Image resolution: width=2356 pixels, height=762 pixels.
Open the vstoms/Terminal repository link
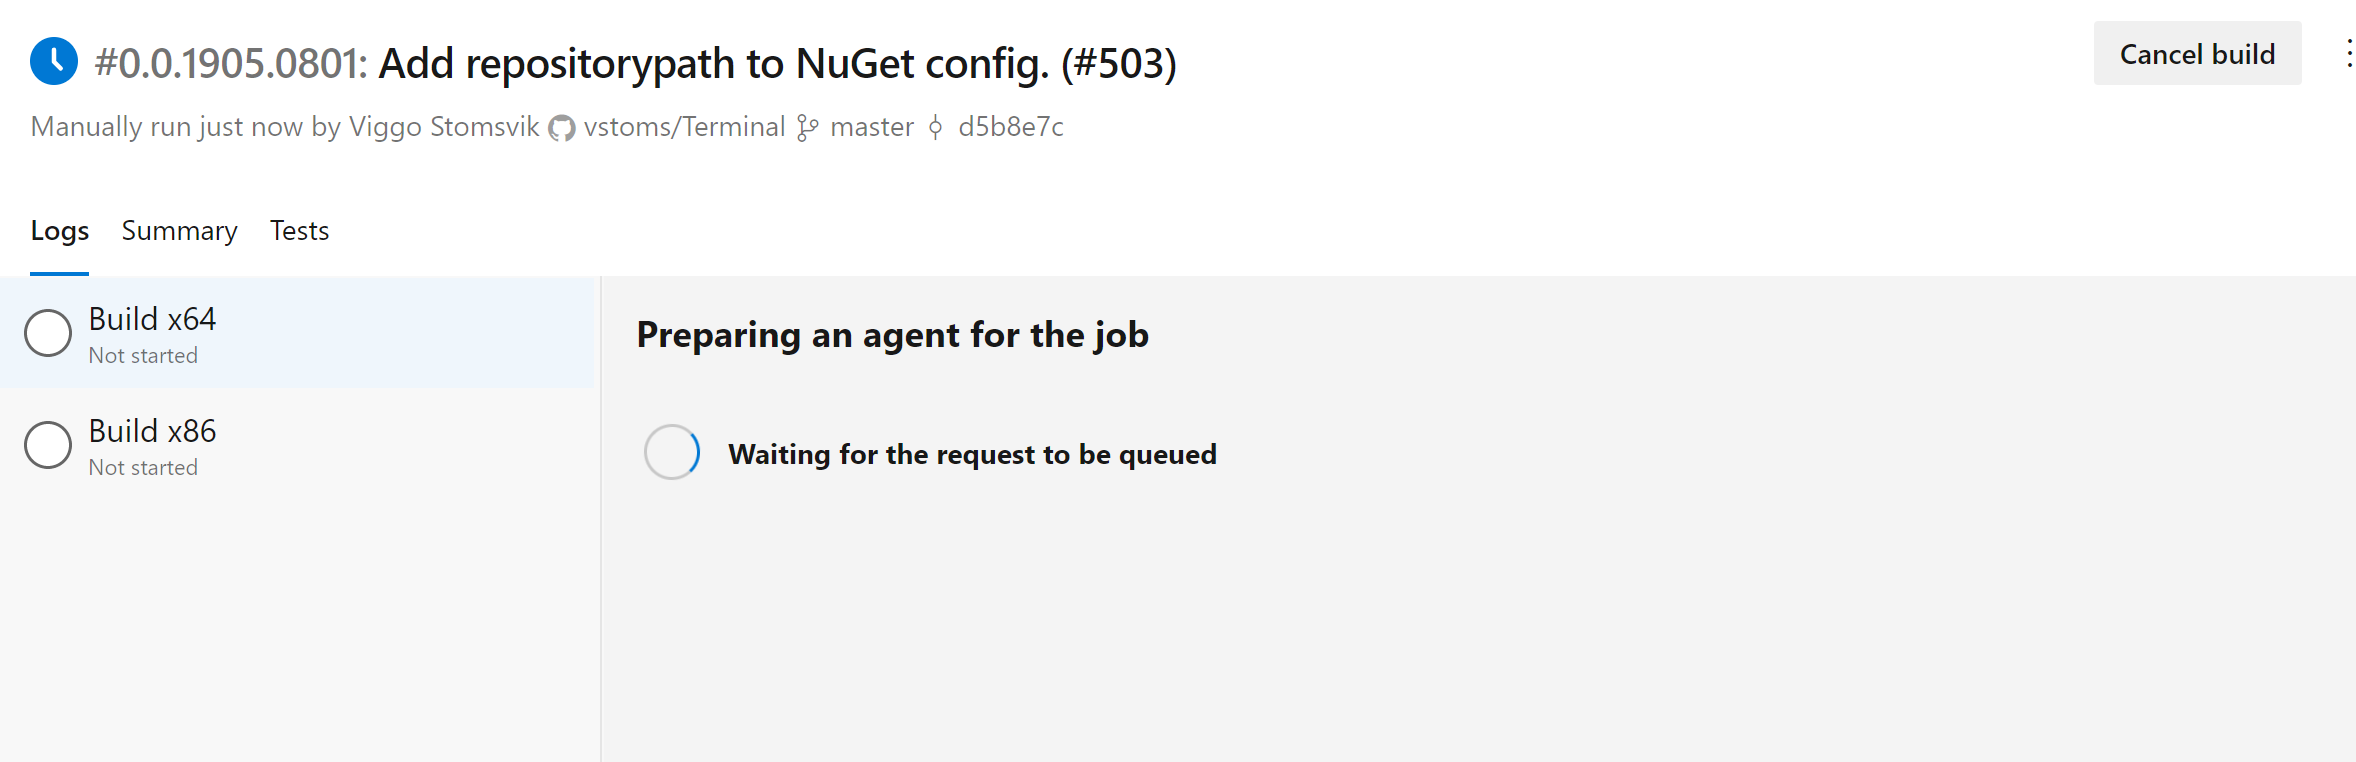pyautogui.click(x=684, y=127)
